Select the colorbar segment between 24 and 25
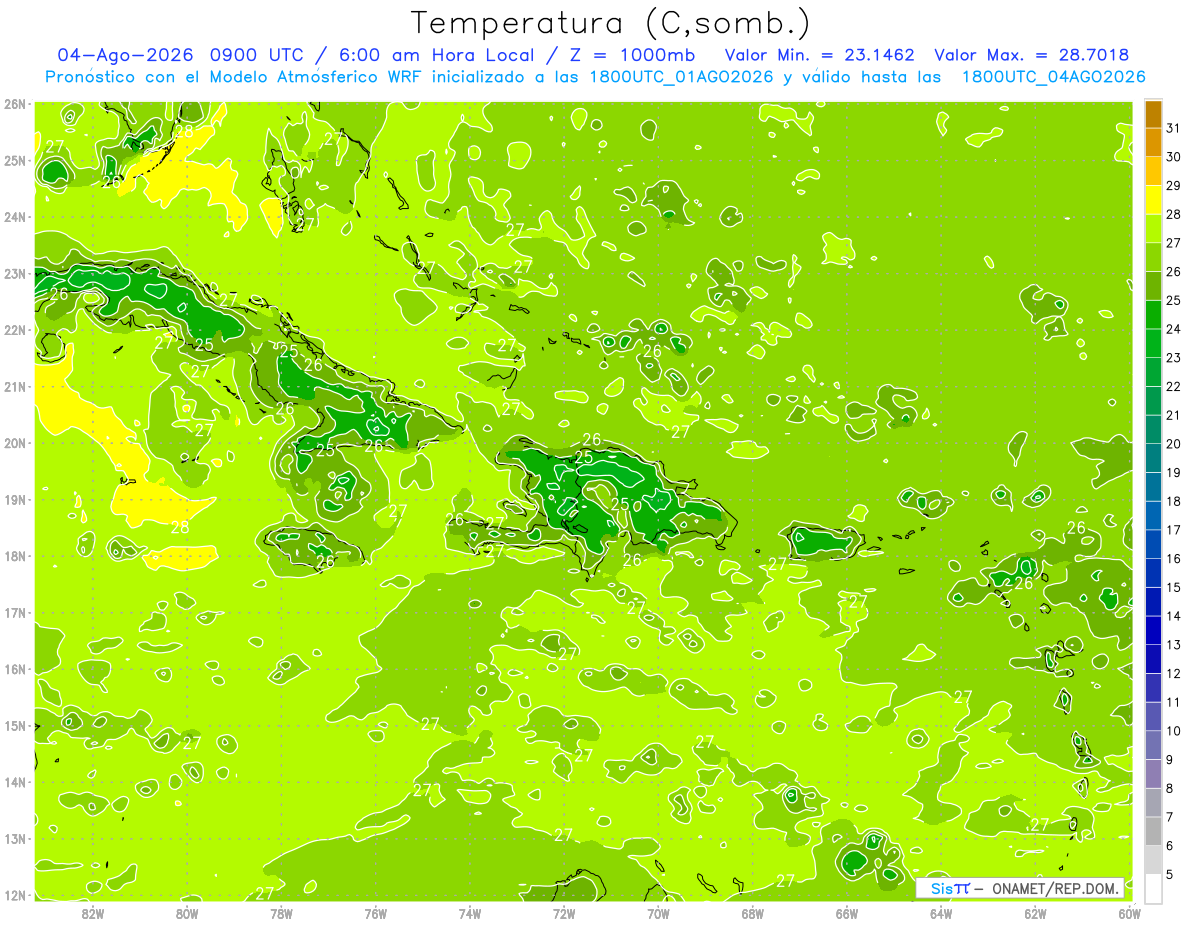 tap(1152, 314)
